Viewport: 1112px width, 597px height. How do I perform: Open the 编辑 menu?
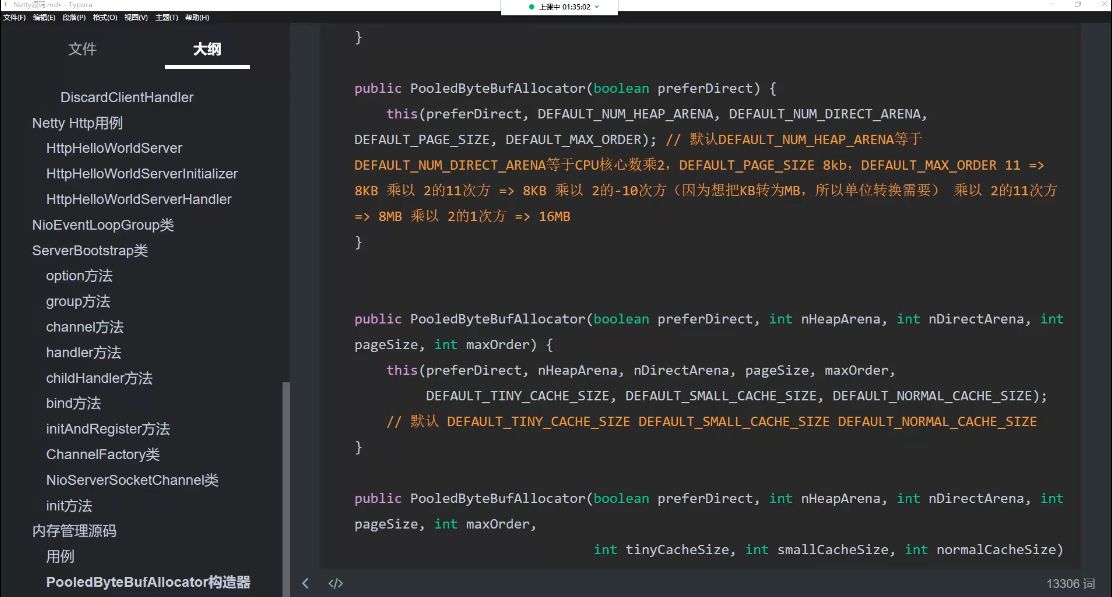(x=44, y=17)
